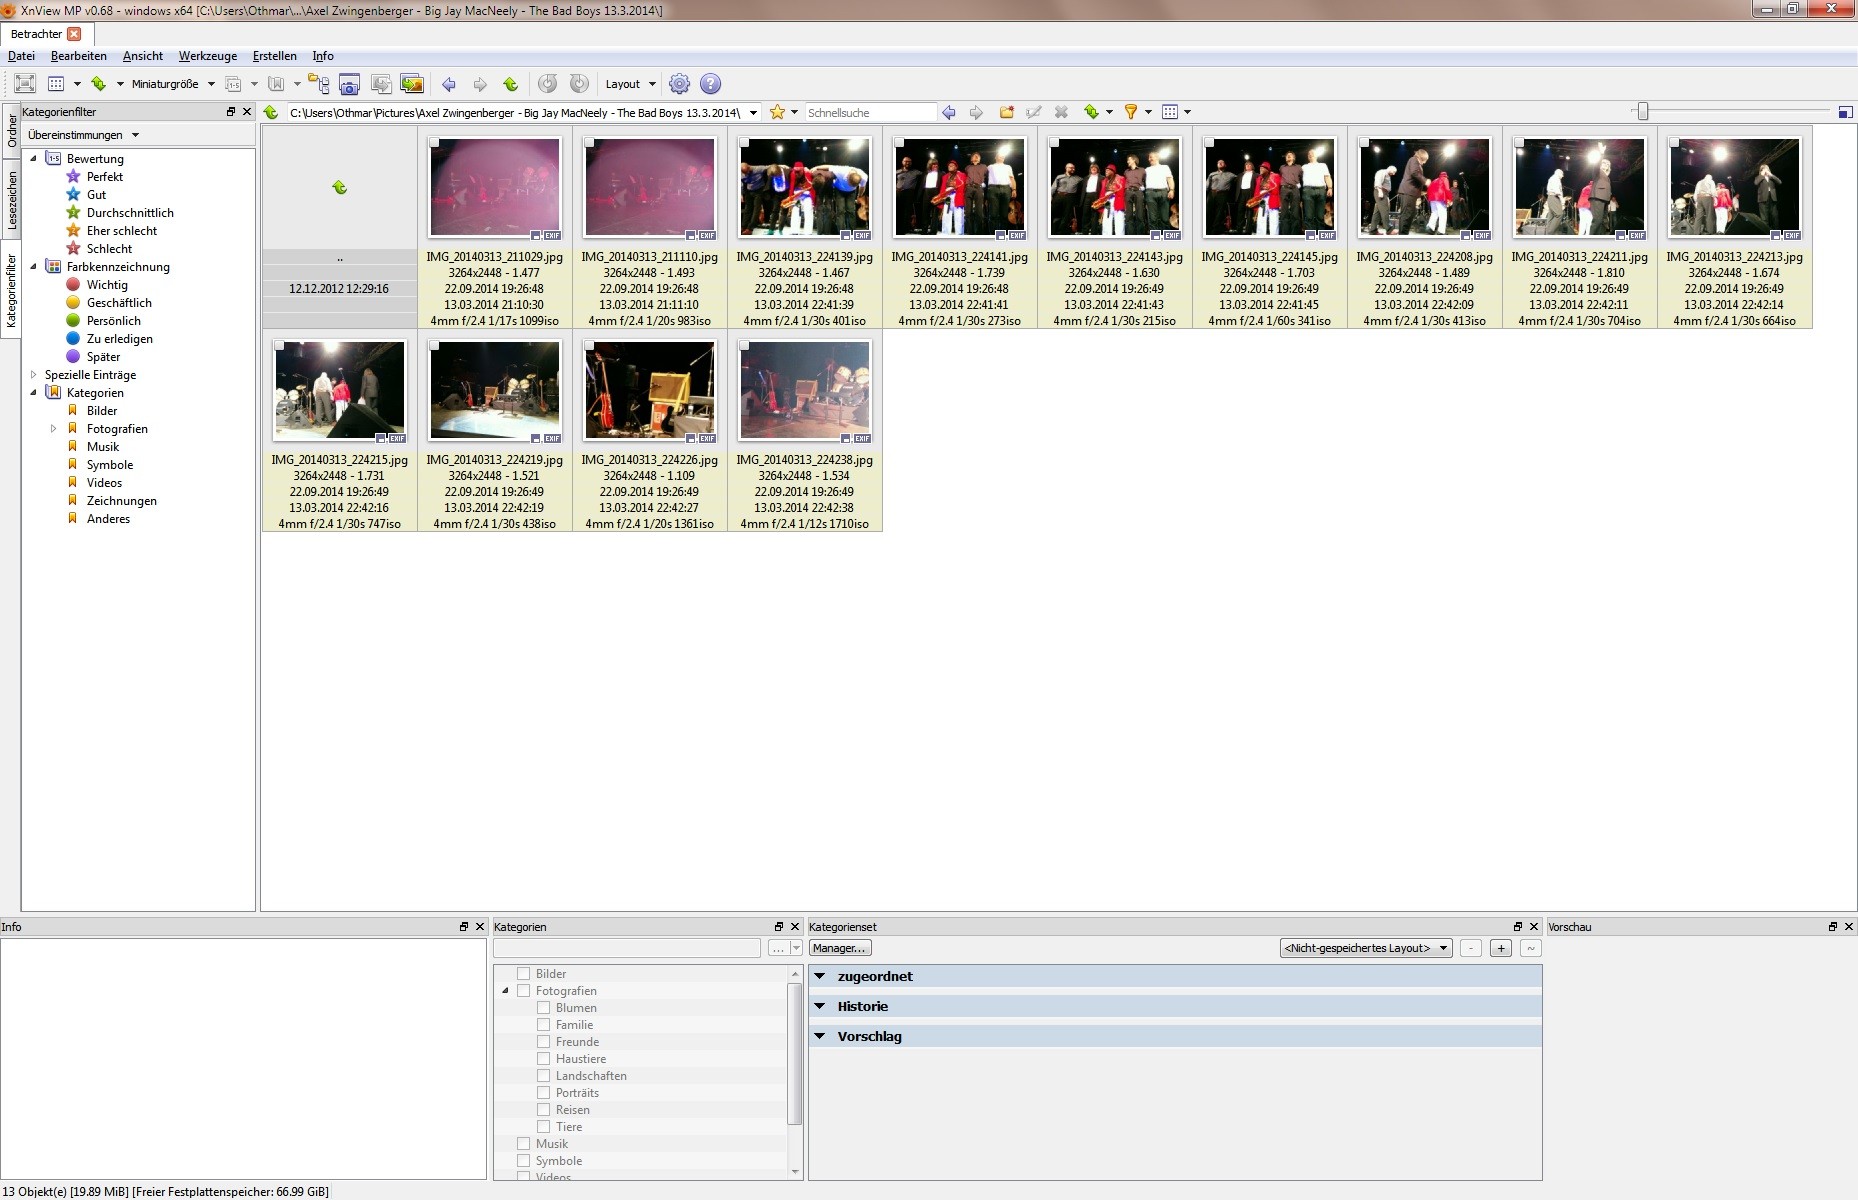Open the Datei menu

coord(21,56)
